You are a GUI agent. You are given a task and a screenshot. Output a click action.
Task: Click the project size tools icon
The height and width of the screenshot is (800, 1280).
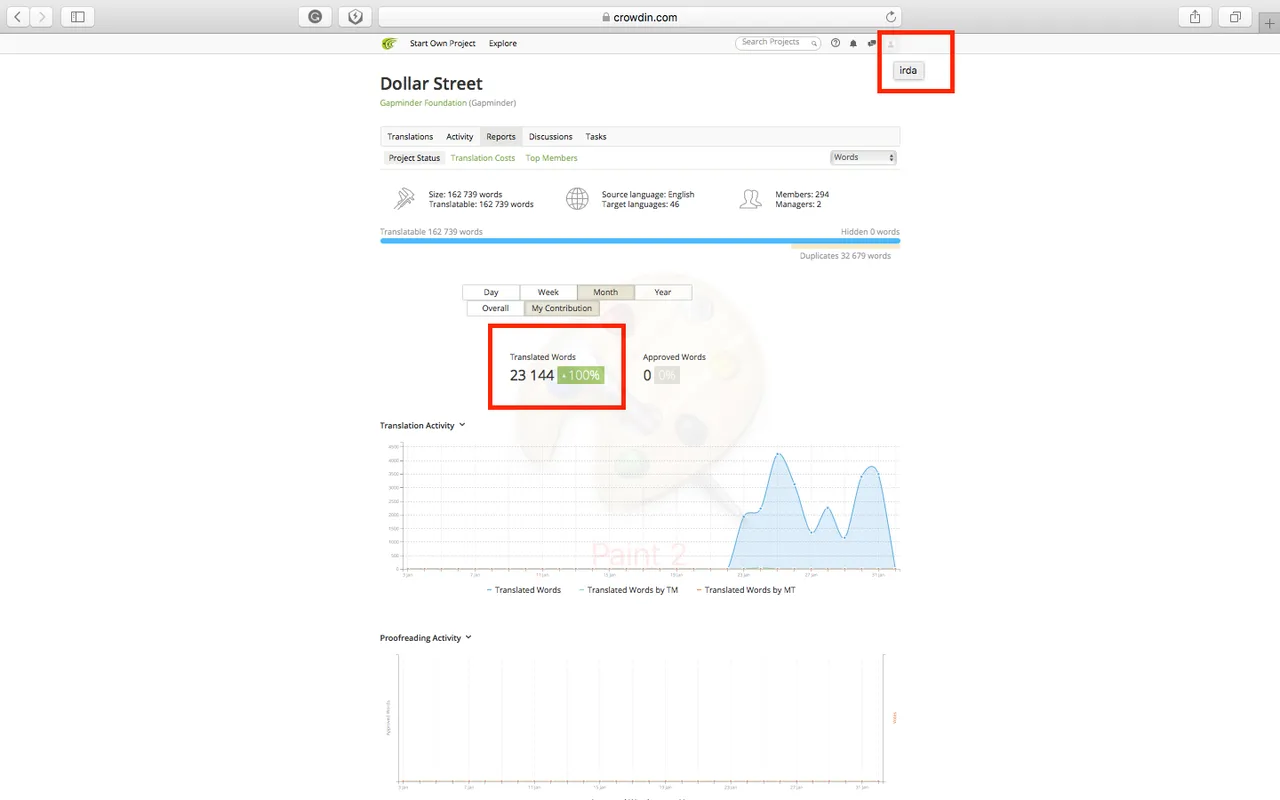[x=404, y=198]
